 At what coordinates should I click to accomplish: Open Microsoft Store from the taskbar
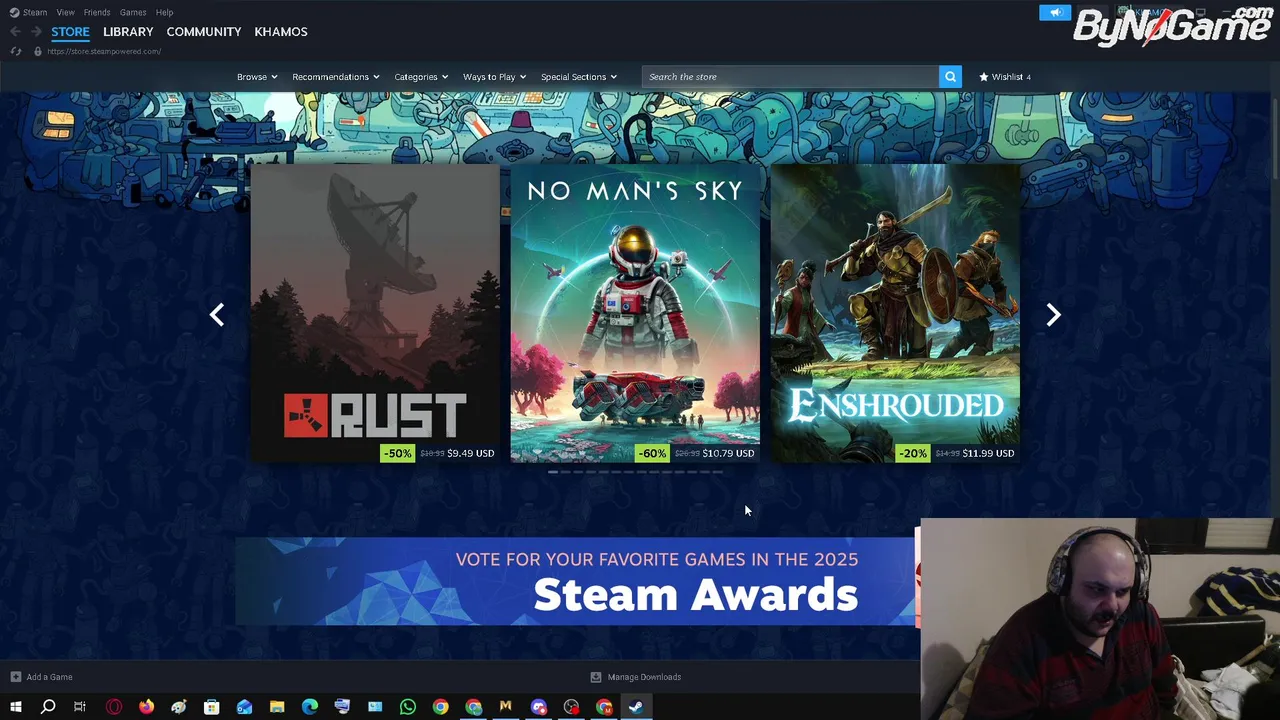(x=211, y=707)
